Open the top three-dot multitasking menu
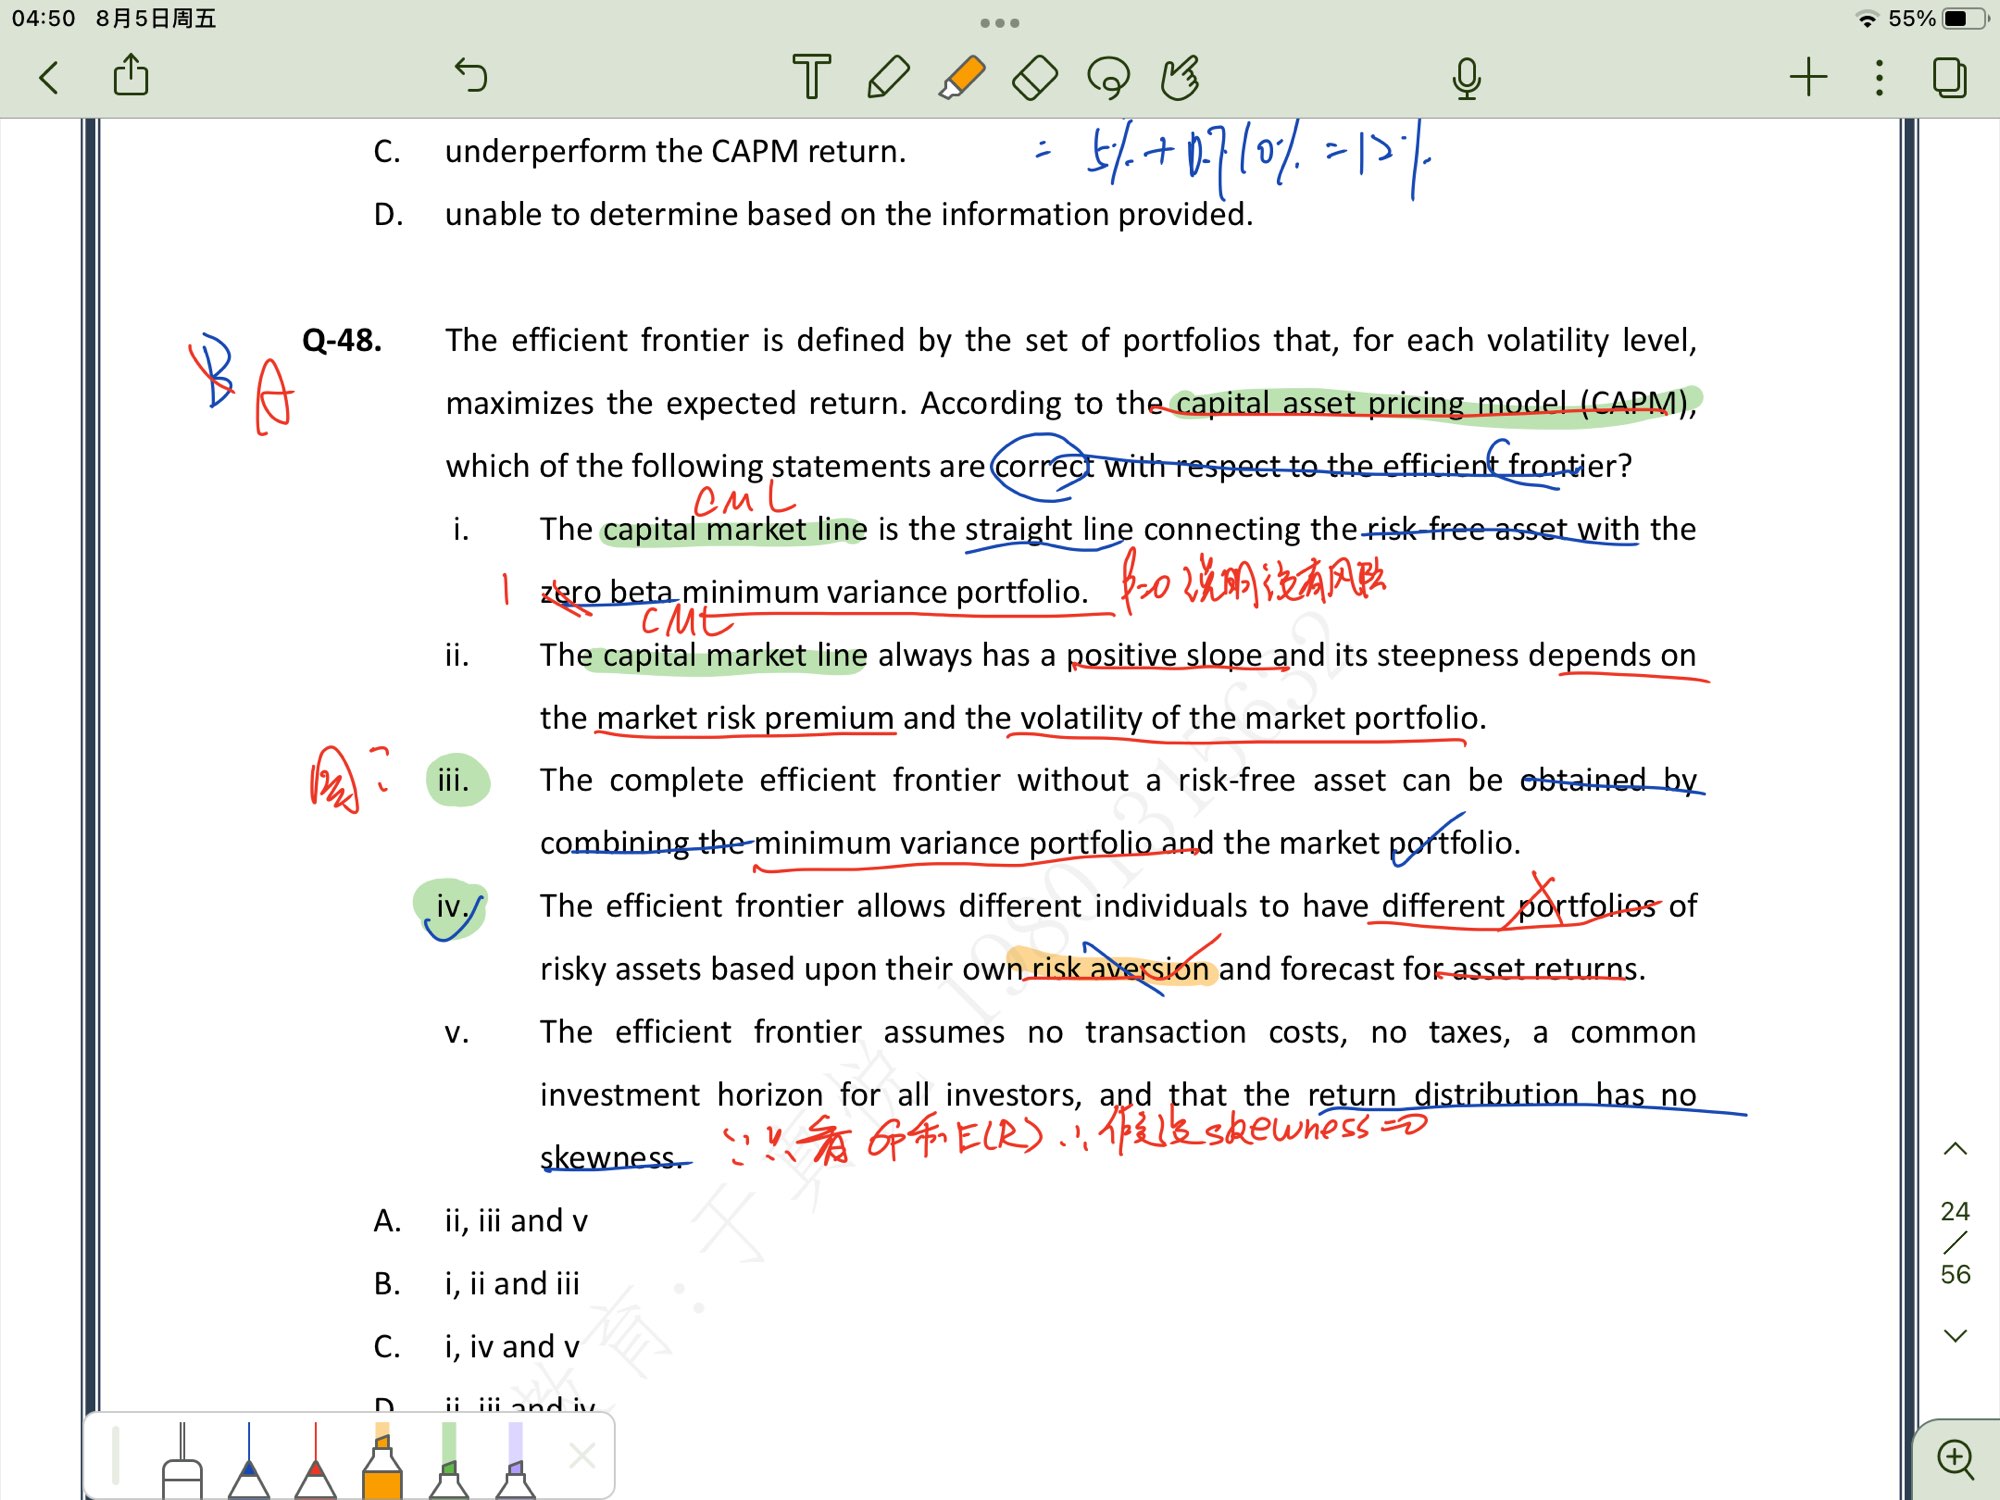 [x=999, y=22]
